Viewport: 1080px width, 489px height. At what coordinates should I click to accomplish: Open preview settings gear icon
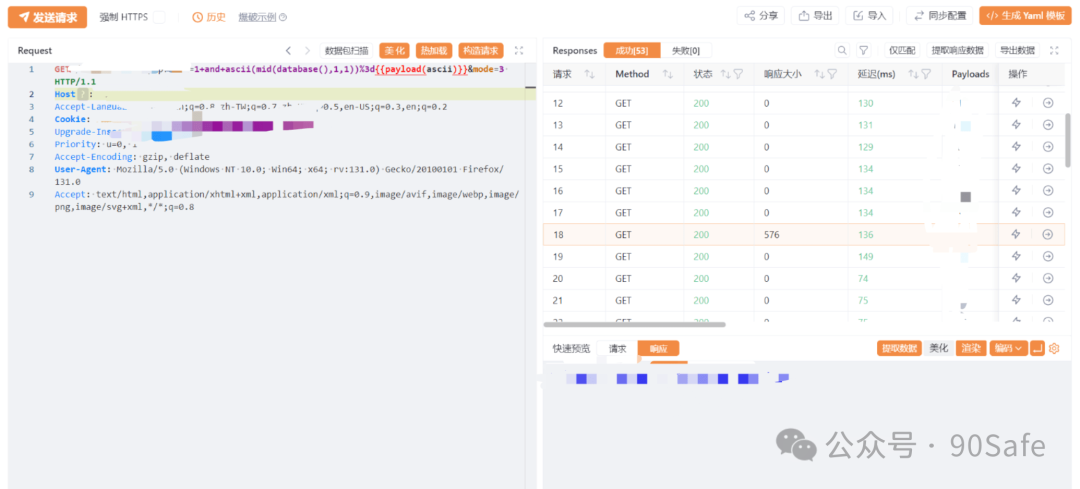pos(1054,348)
